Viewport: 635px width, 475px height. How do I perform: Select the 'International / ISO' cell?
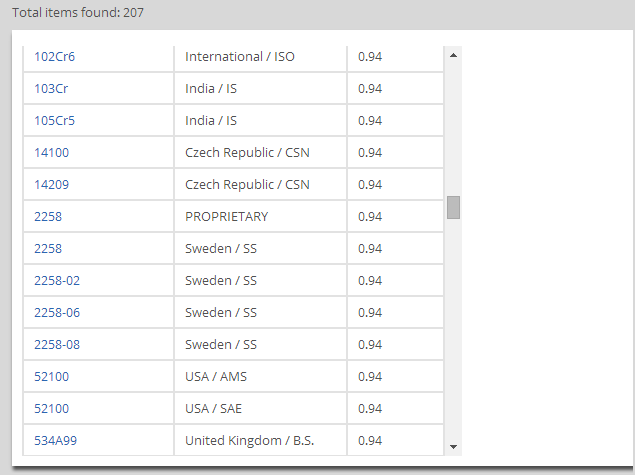click(260, 57)
